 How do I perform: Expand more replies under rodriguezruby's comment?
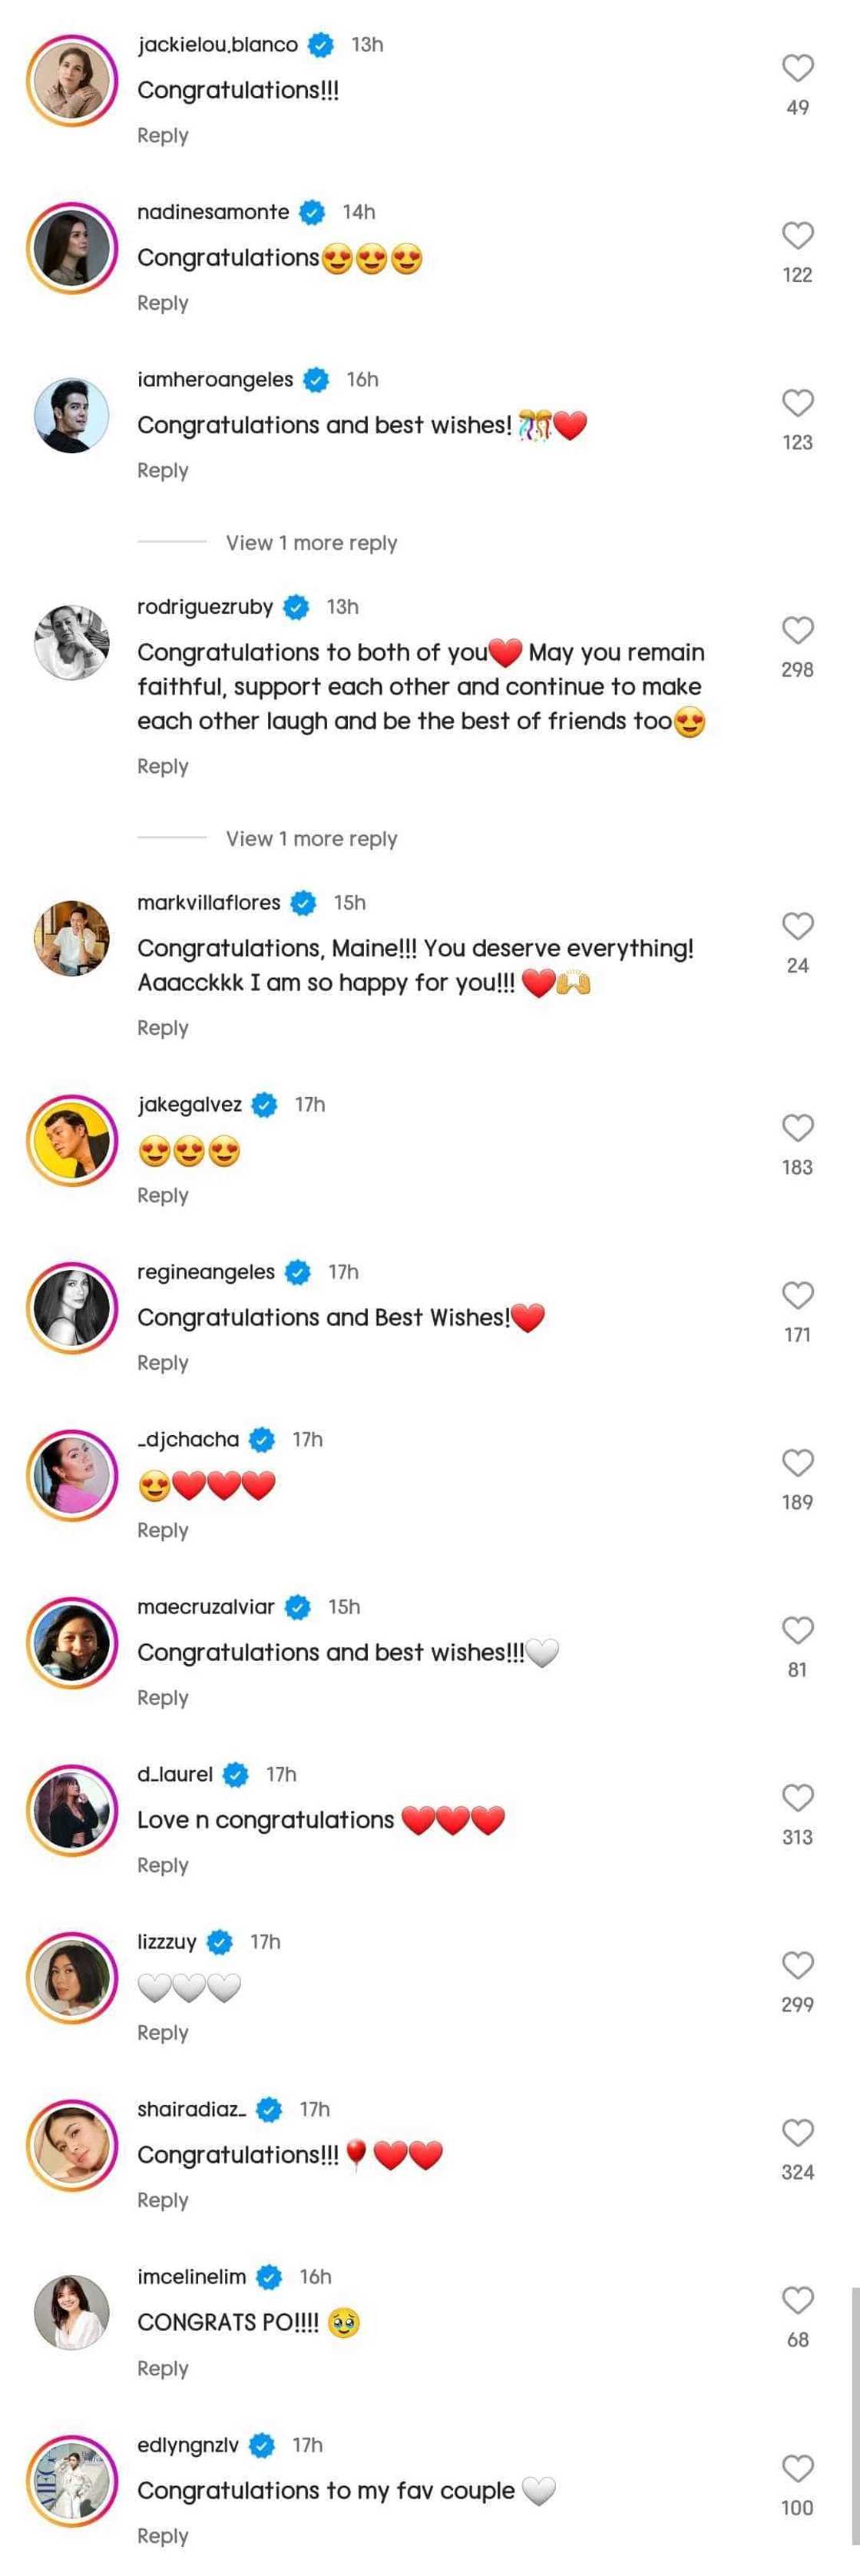pyautogui.click(x=311, y=839)
